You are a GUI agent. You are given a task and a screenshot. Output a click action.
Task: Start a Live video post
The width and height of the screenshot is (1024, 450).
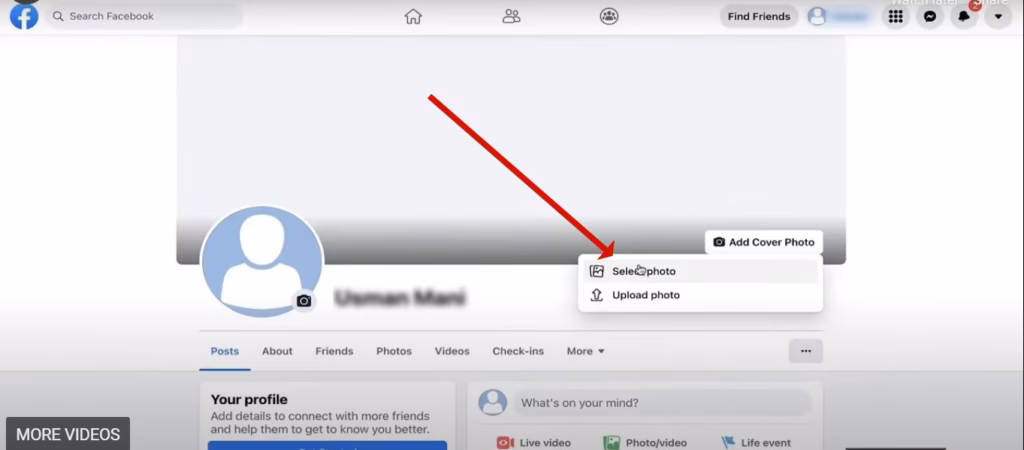pos(534,443)
